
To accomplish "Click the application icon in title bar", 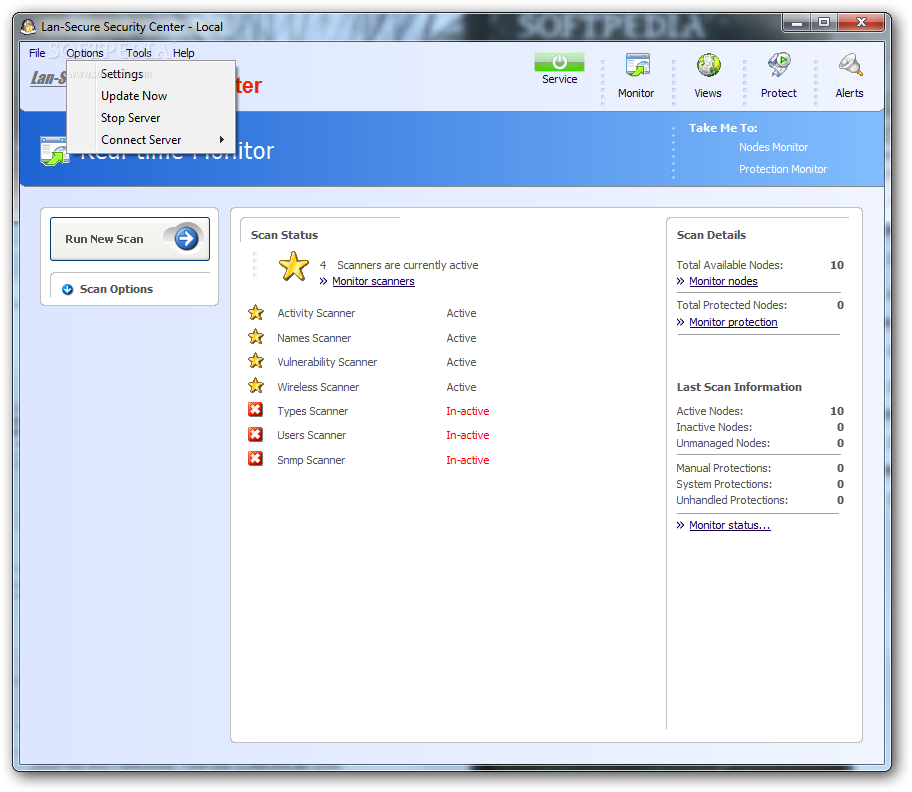I will tap(28, 27).
